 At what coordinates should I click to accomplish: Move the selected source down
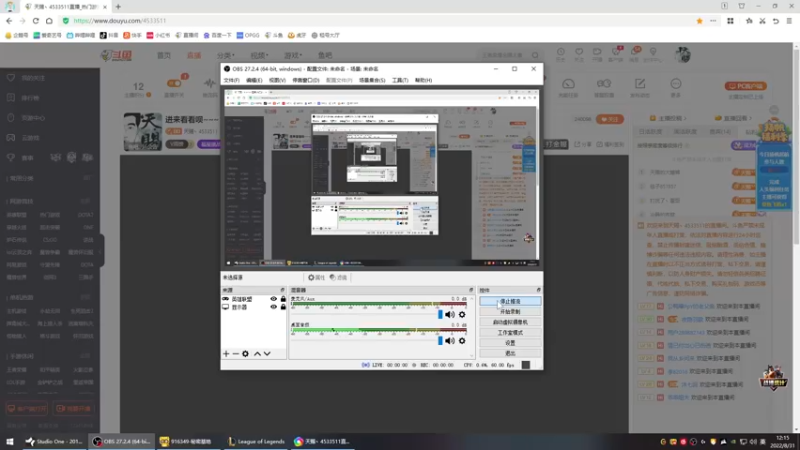[267, 354]
